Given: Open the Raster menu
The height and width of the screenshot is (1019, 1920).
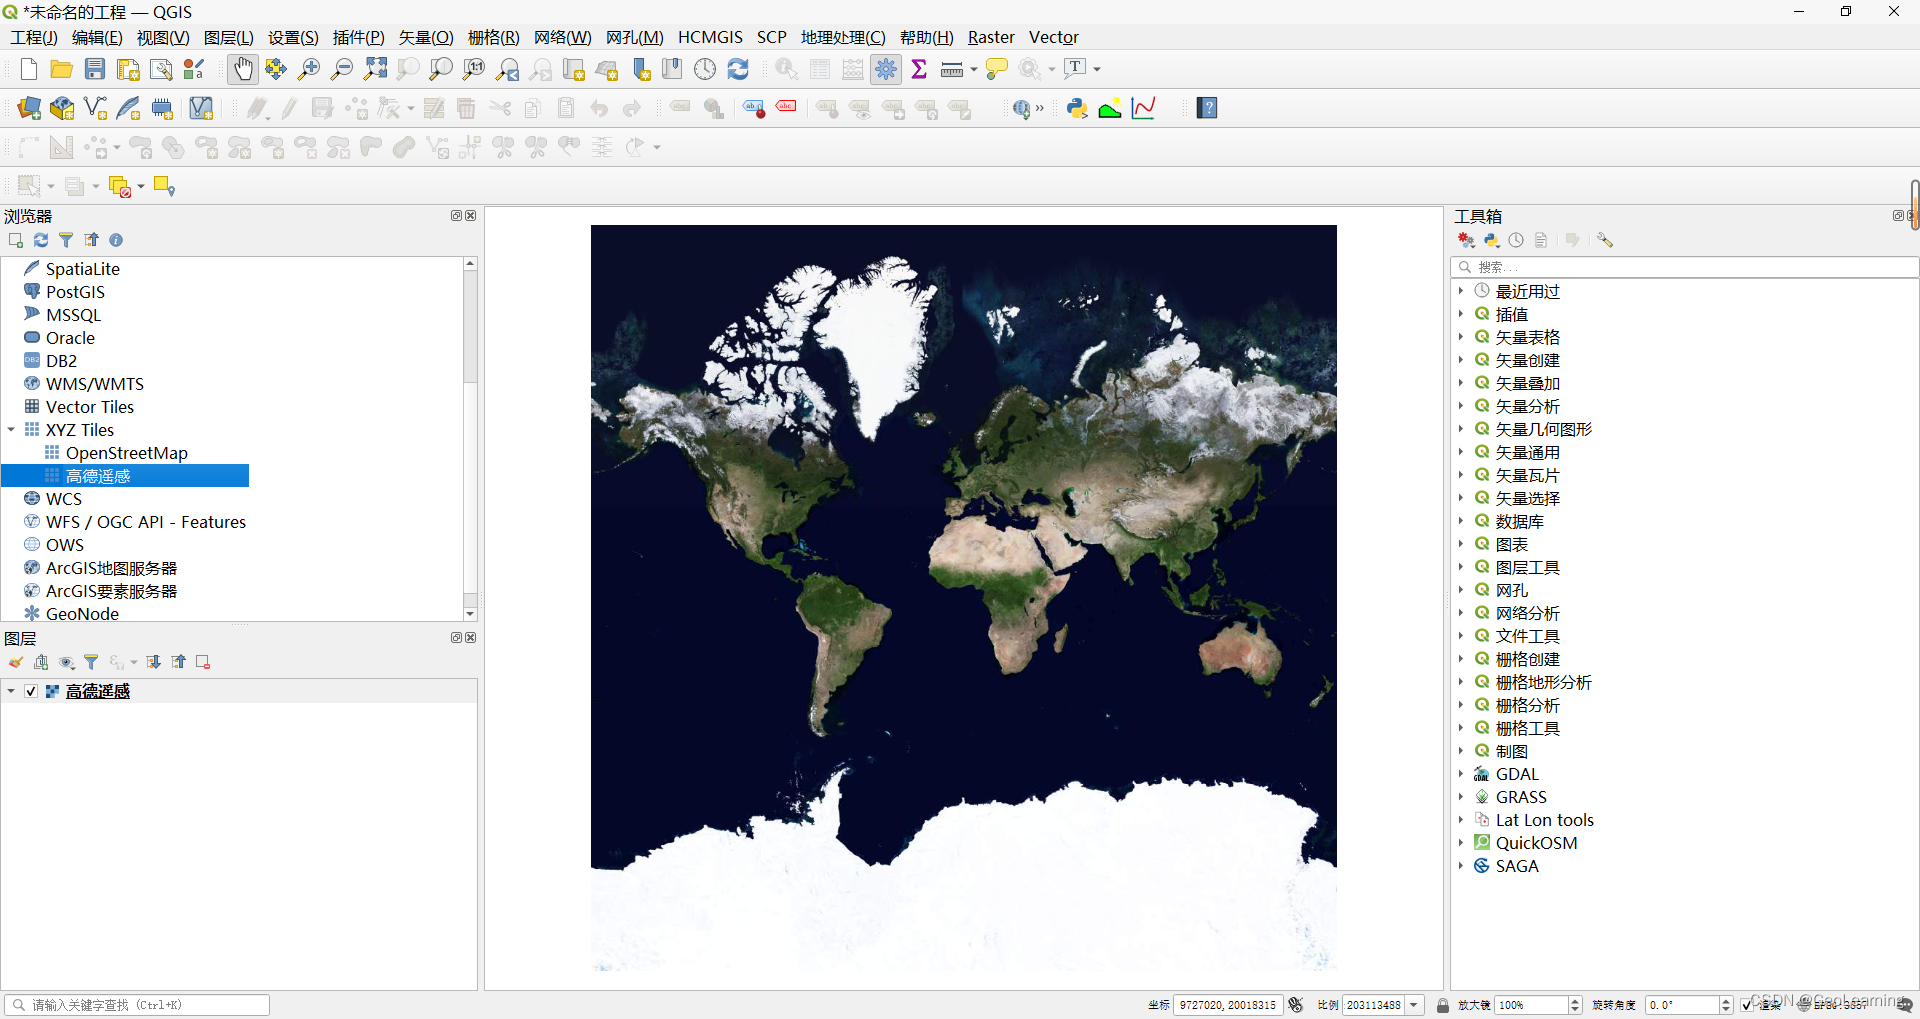Looking at the screenshot, I should [990, 37].
